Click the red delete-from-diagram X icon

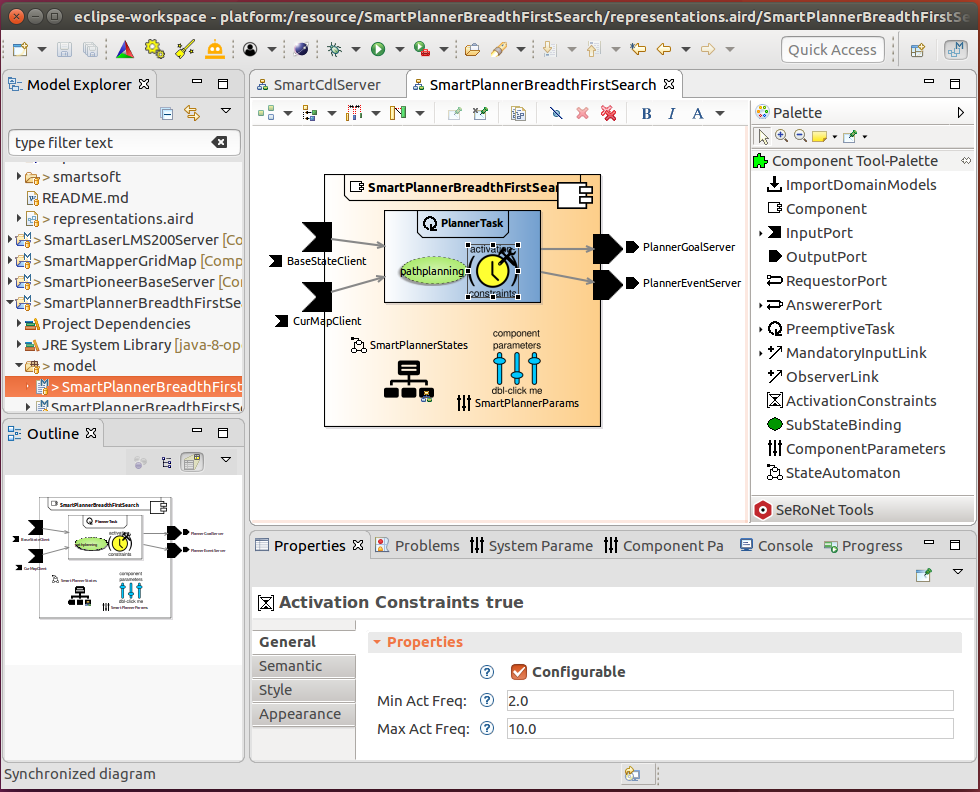click(x=582, y=114)
